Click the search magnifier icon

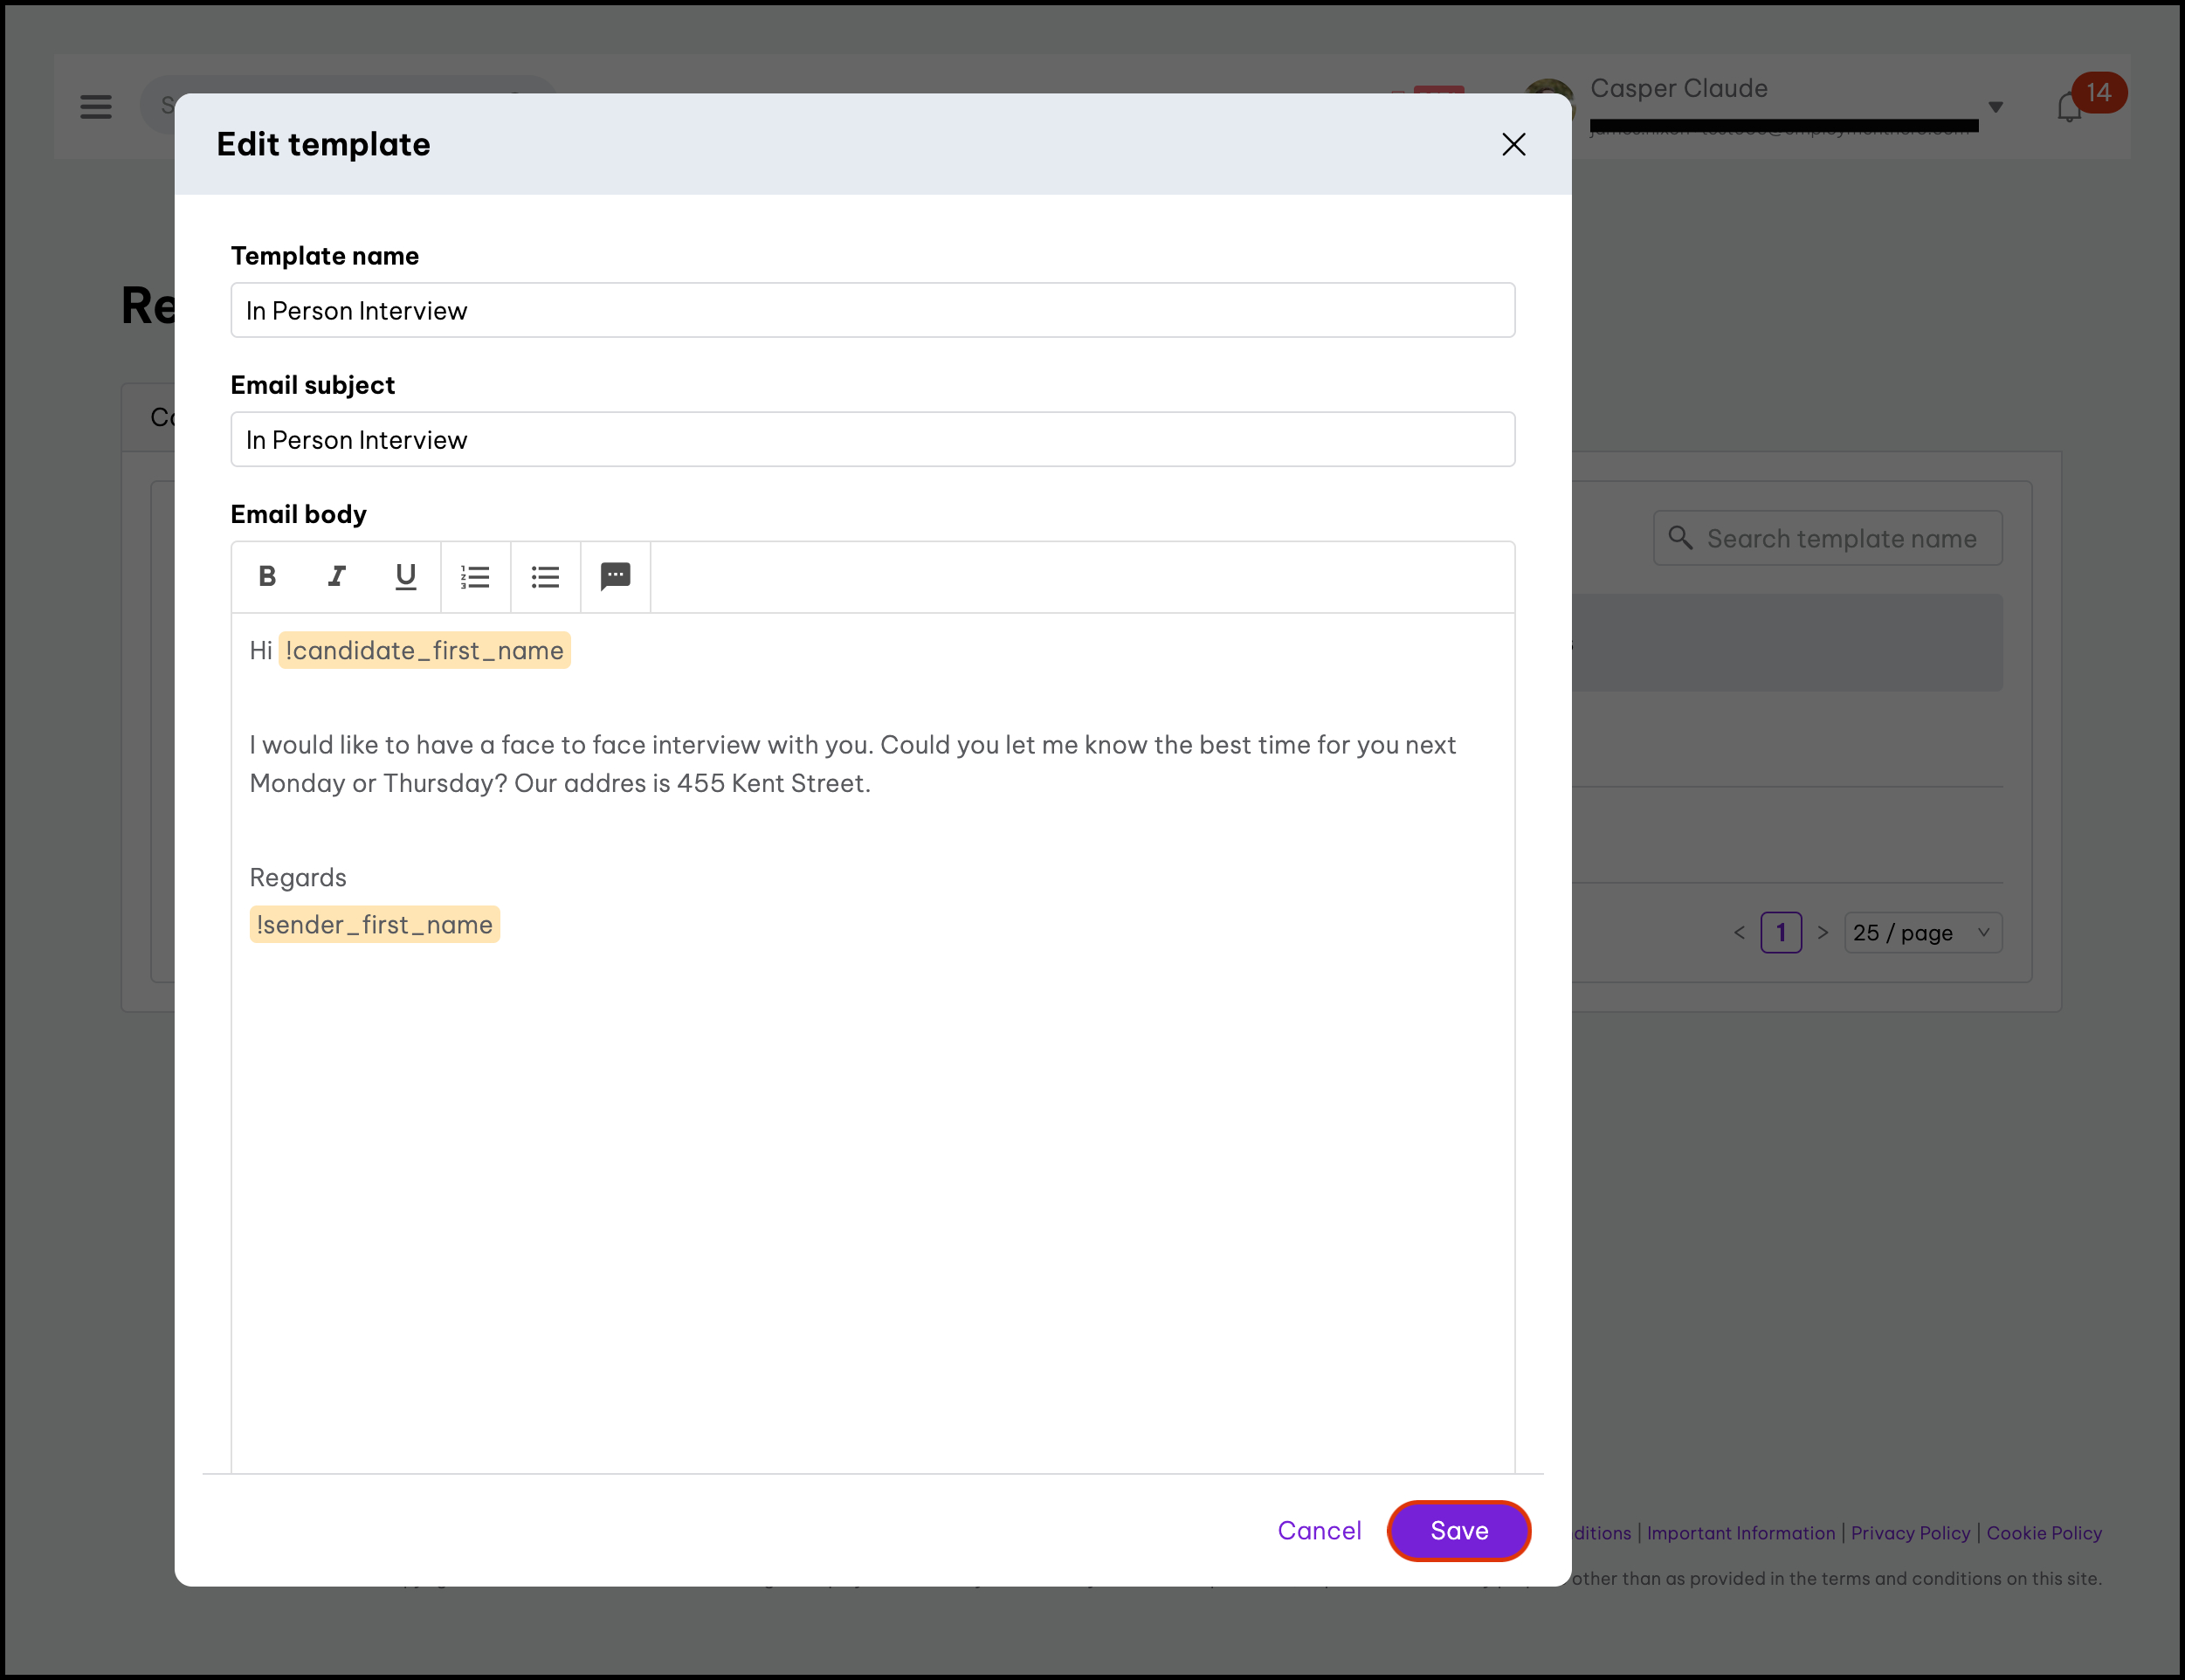click(x=1680, y=538)
